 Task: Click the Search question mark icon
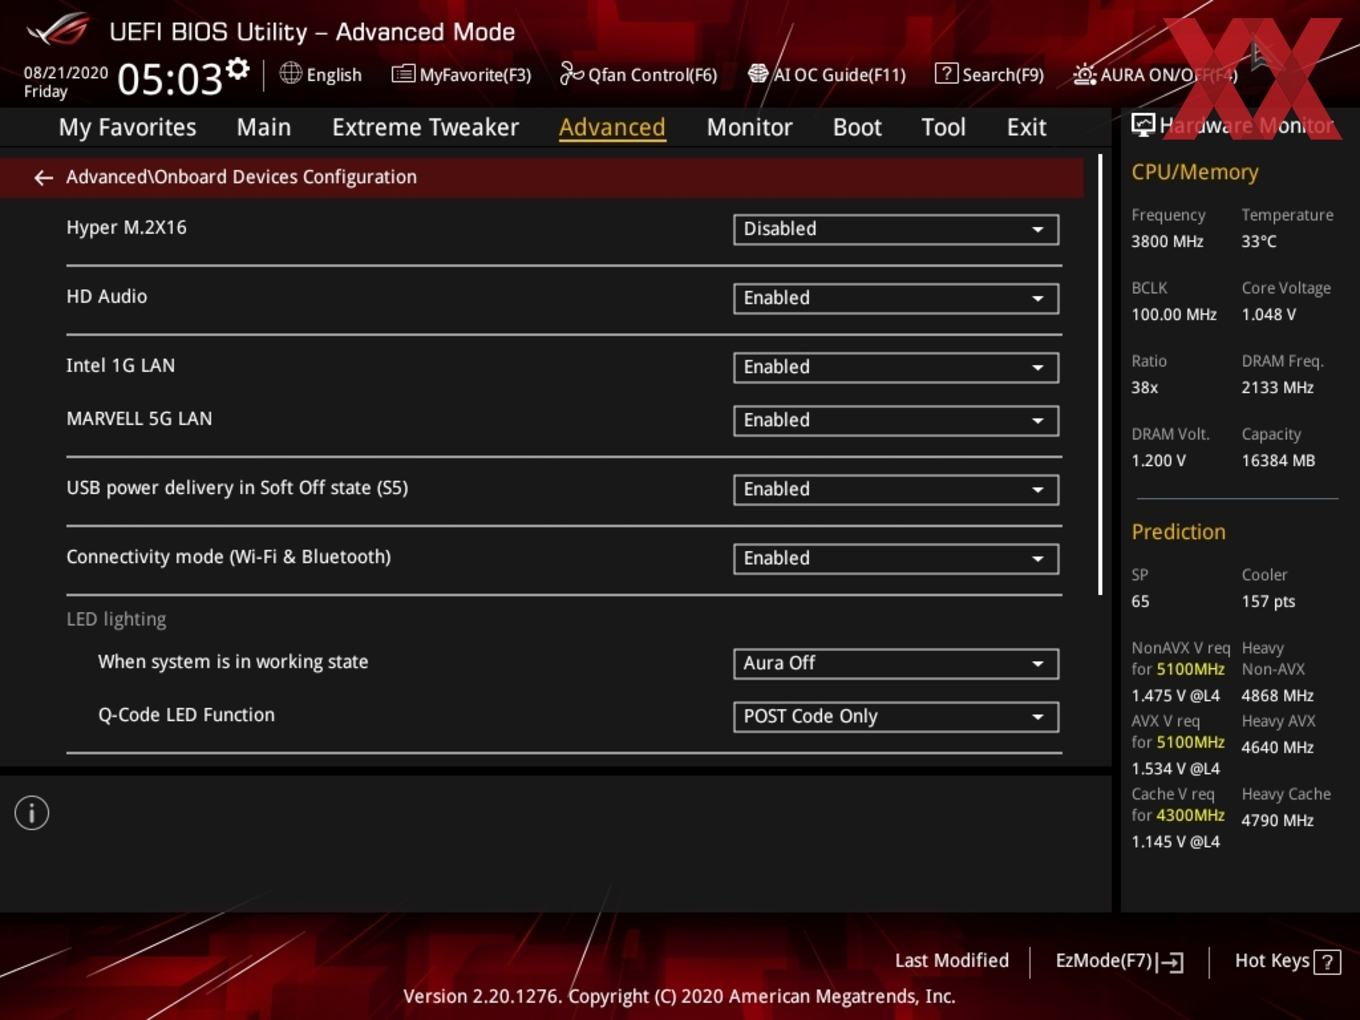pos(946,74)
